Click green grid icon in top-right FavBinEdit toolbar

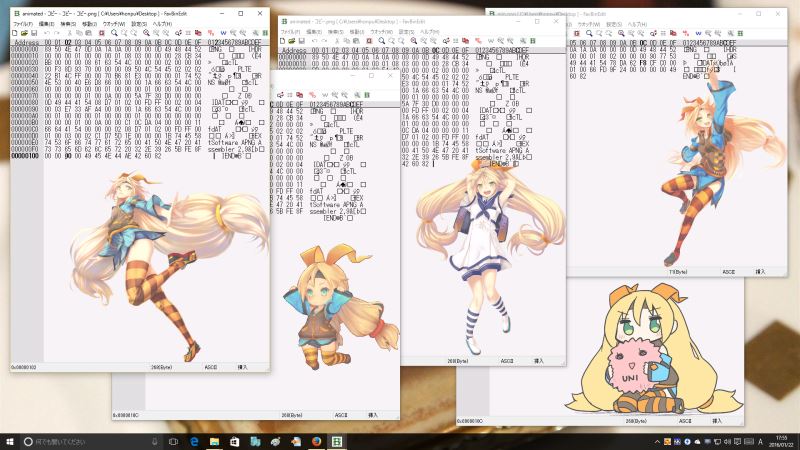(x=739, y=33)
